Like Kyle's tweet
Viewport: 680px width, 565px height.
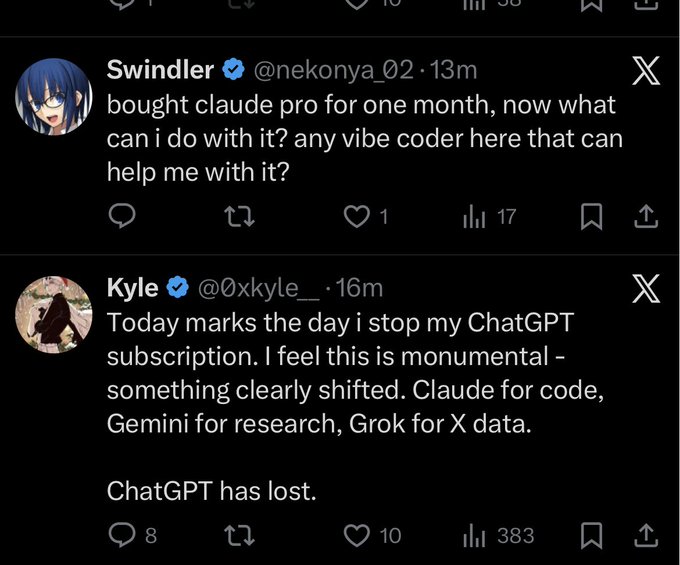(357, 535)
